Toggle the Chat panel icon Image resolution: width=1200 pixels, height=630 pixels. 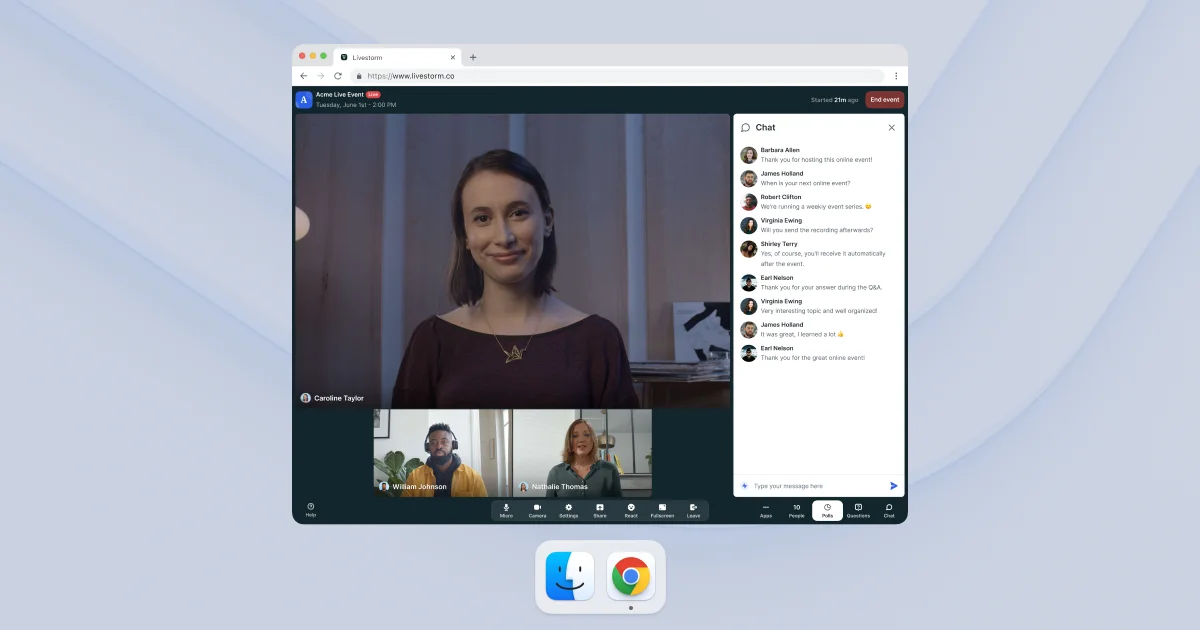(889, 510)
